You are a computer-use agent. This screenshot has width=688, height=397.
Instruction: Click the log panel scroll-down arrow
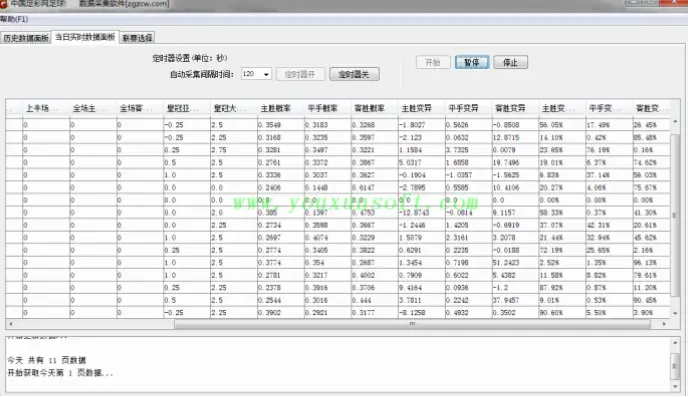click(x=675, y=386)
